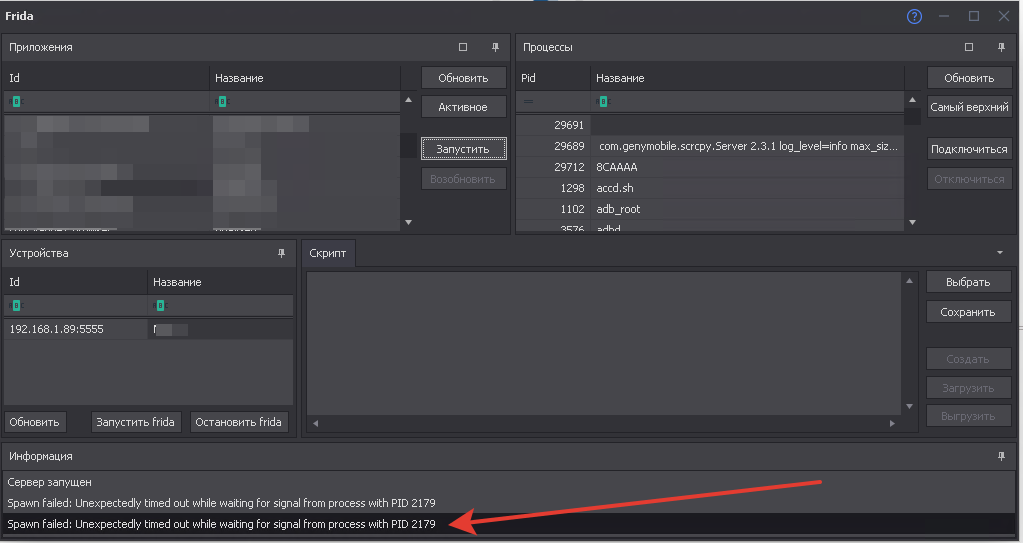Toggle pin on the Процессы panel
The width and height of the screenshot is (1023, 543).
pyautogui.click(x=1001, y=47)
